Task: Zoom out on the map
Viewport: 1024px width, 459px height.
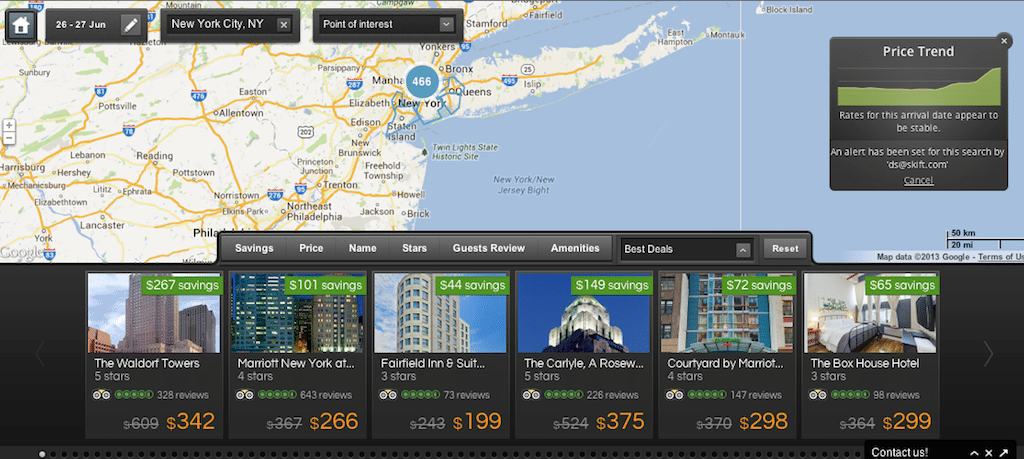Action: 9,138
